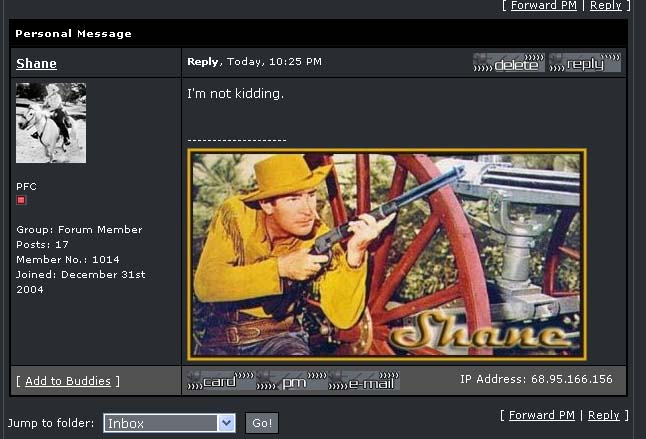Viewport: 646px width, 439px height.
Task: Click Add to Buddies link
Action: tap(68, 381)
